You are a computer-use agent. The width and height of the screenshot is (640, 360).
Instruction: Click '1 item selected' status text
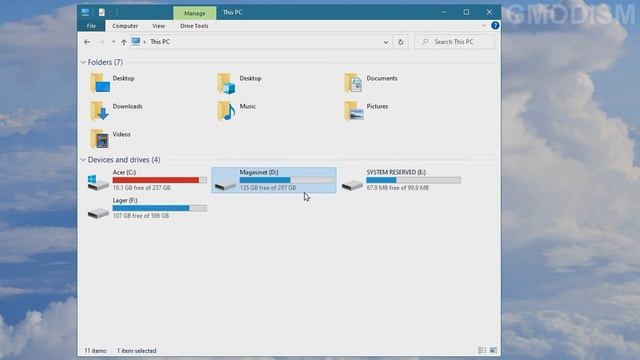(136, 351)
